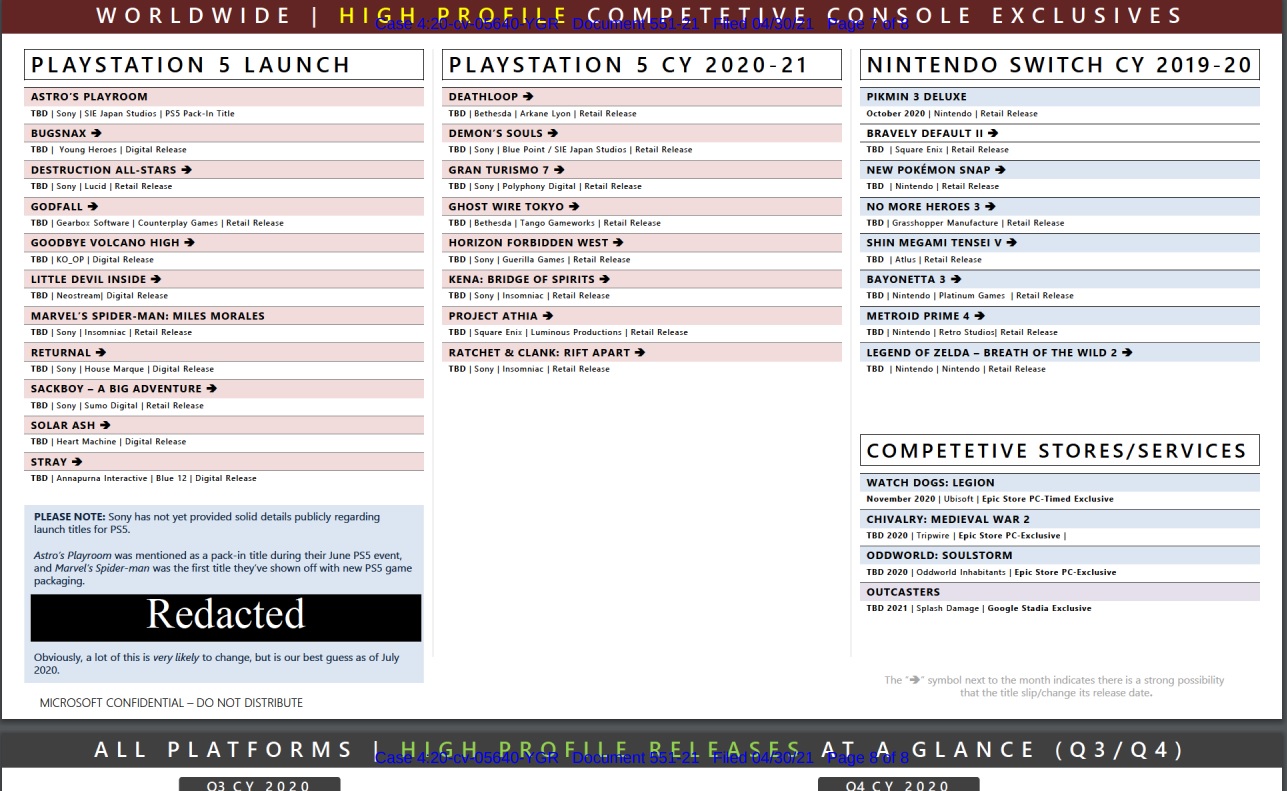Click 'Splash Damage | Google Stadia Exclusive' line

tap(979, 609)
